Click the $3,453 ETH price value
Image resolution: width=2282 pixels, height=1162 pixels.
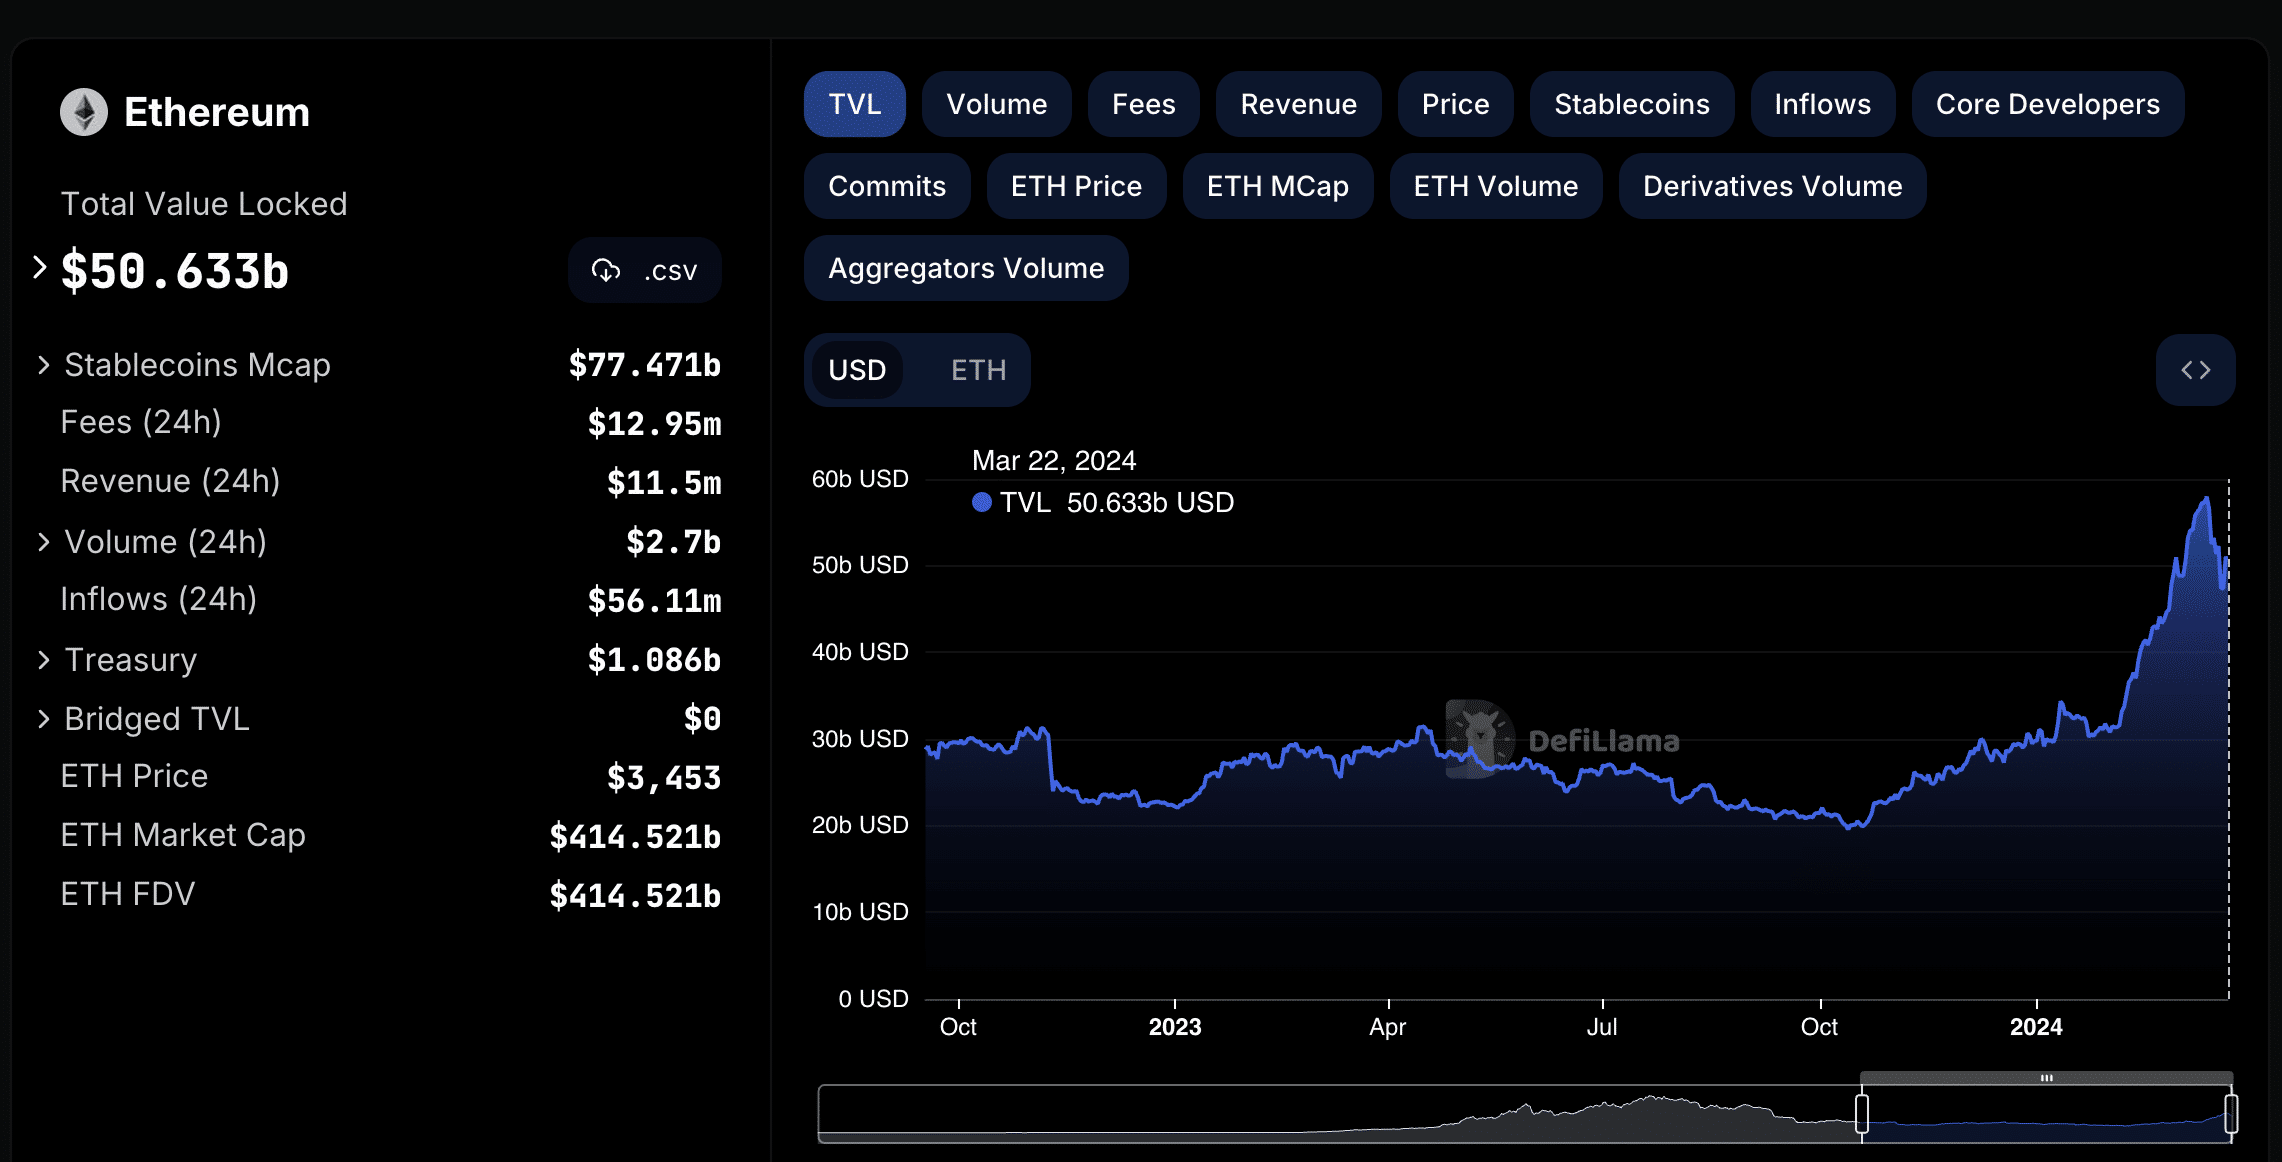[x=664, y=778]
